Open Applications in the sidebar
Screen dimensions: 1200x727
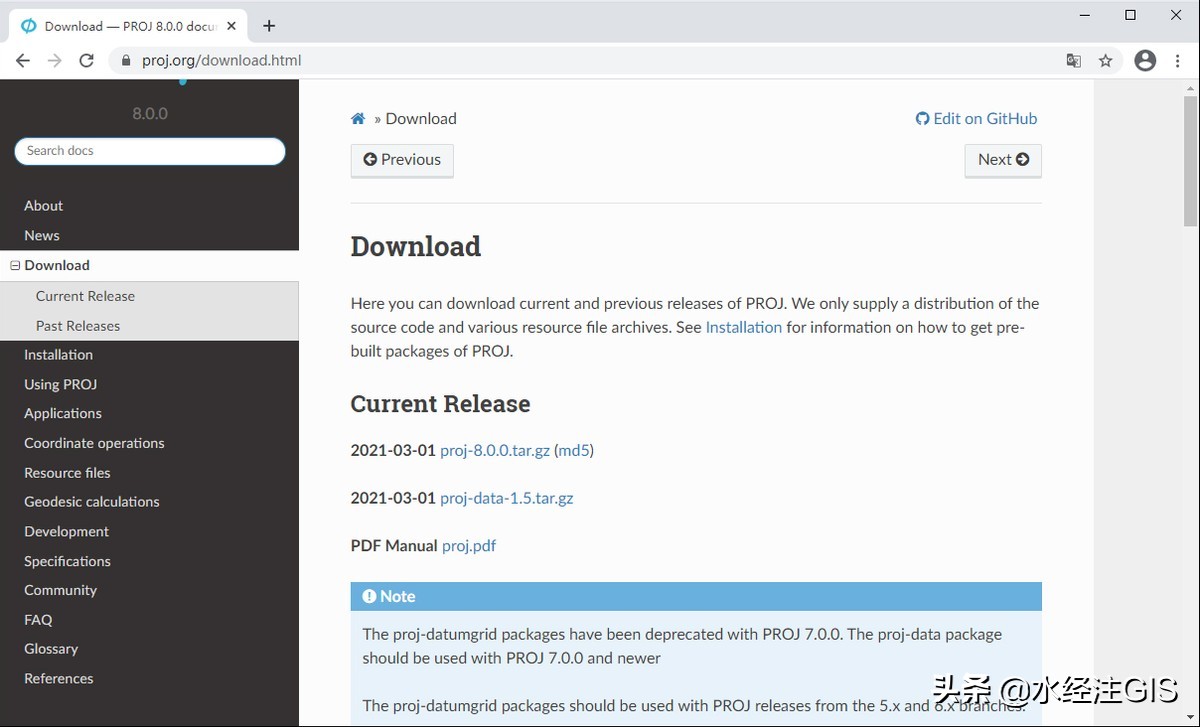(x=63, y=413)
